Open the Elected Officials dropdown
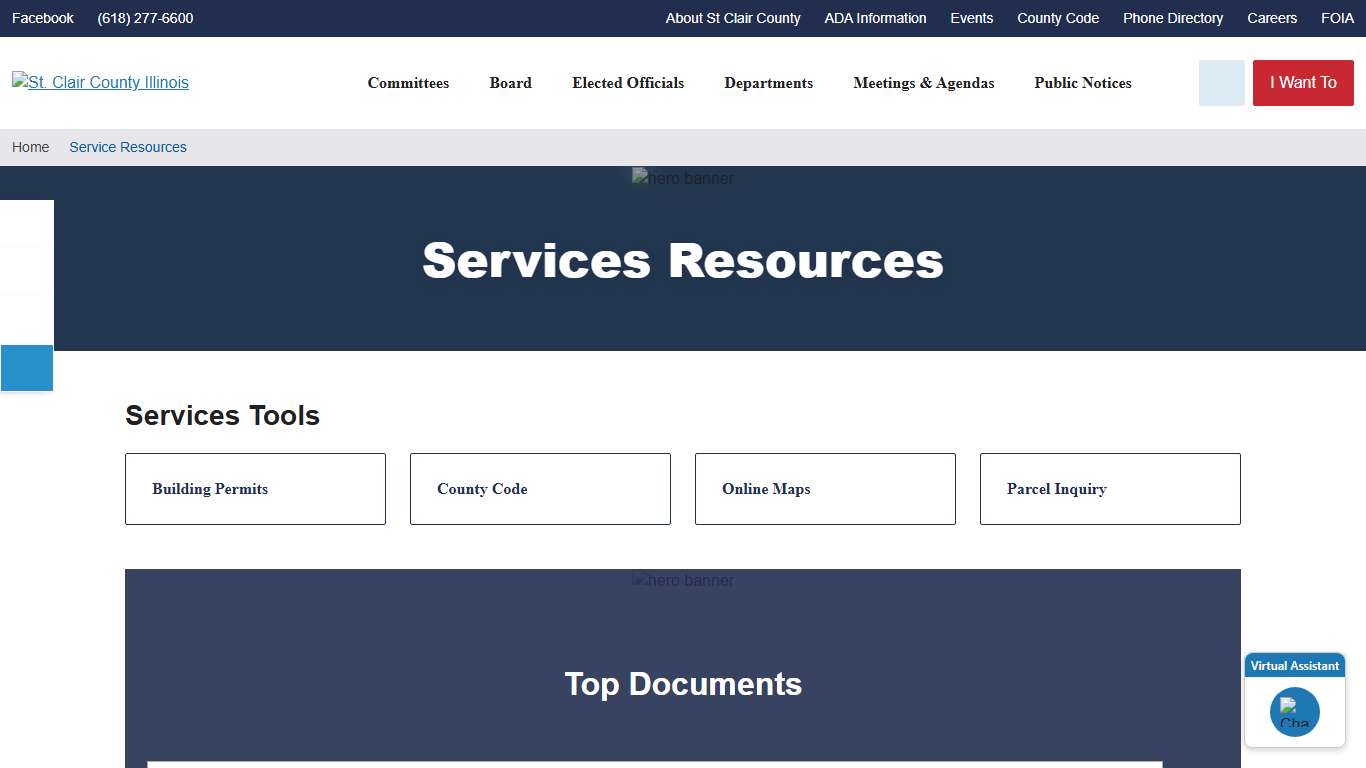This screenshot has width=1366, height=768. click(627, 83)
